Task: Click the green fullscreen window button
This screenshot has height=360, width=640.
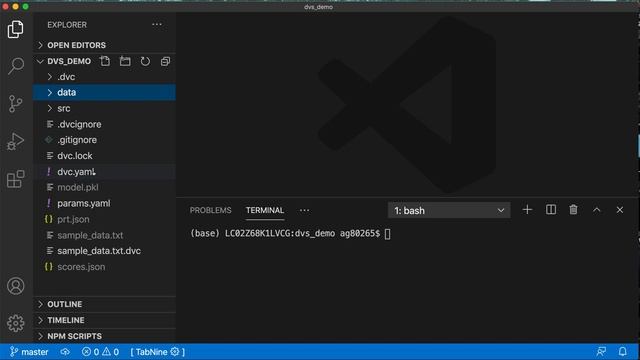Action: (x=25, y=7)
